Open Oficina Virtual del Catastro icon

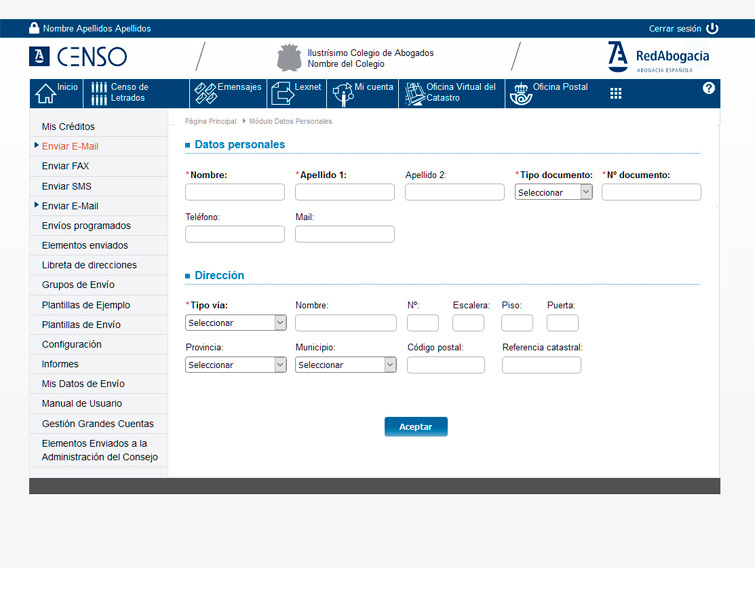pos(414,94)
